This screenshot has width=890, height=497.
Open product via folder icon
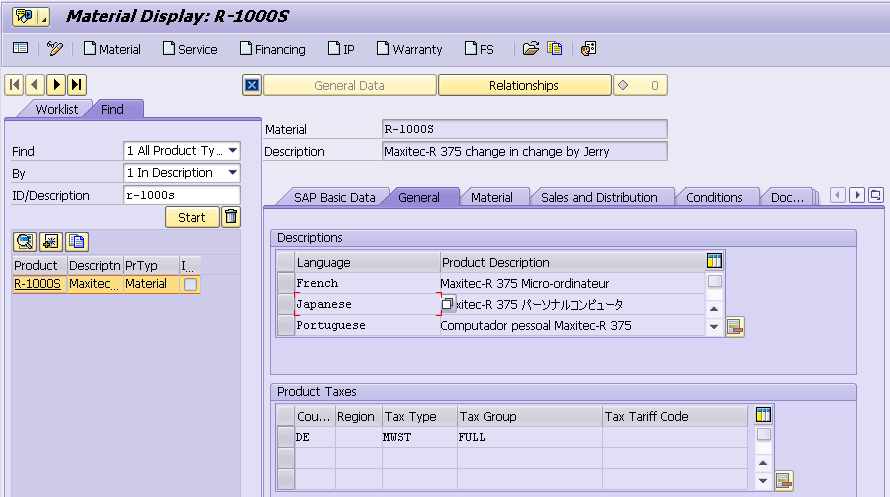(x=531, y=48)
